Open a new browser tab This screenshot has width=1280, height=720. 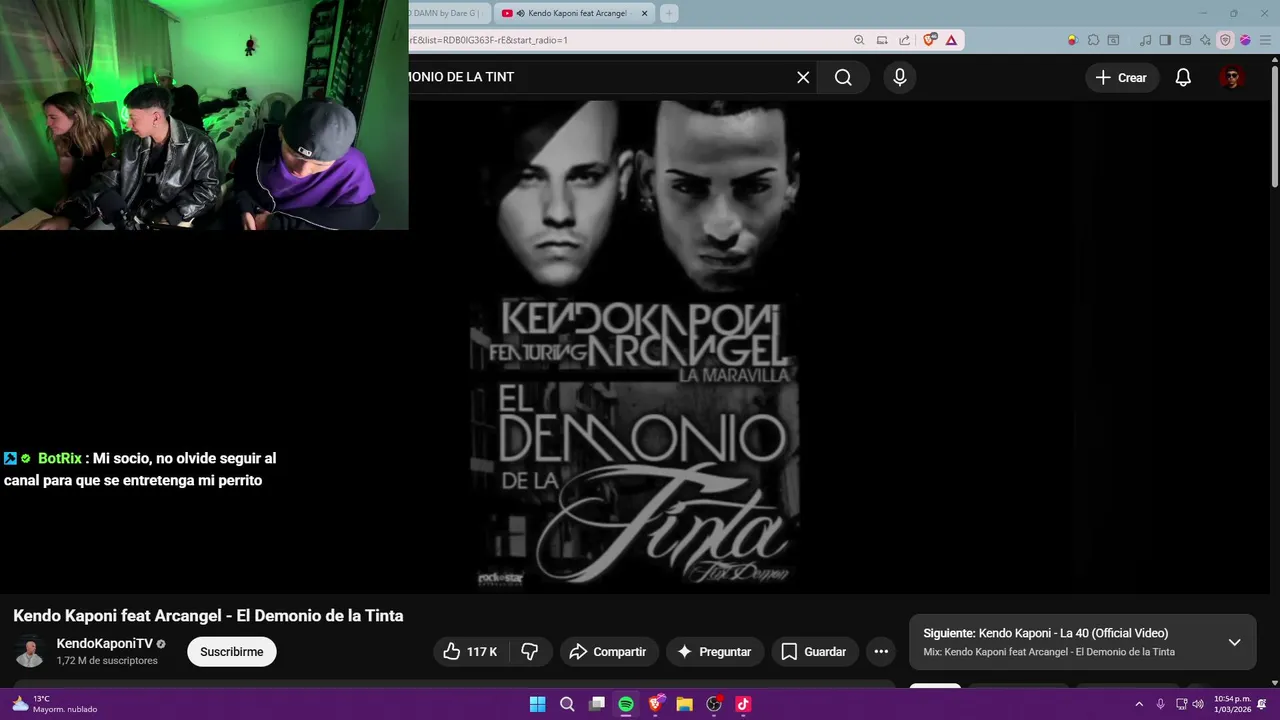669,13
